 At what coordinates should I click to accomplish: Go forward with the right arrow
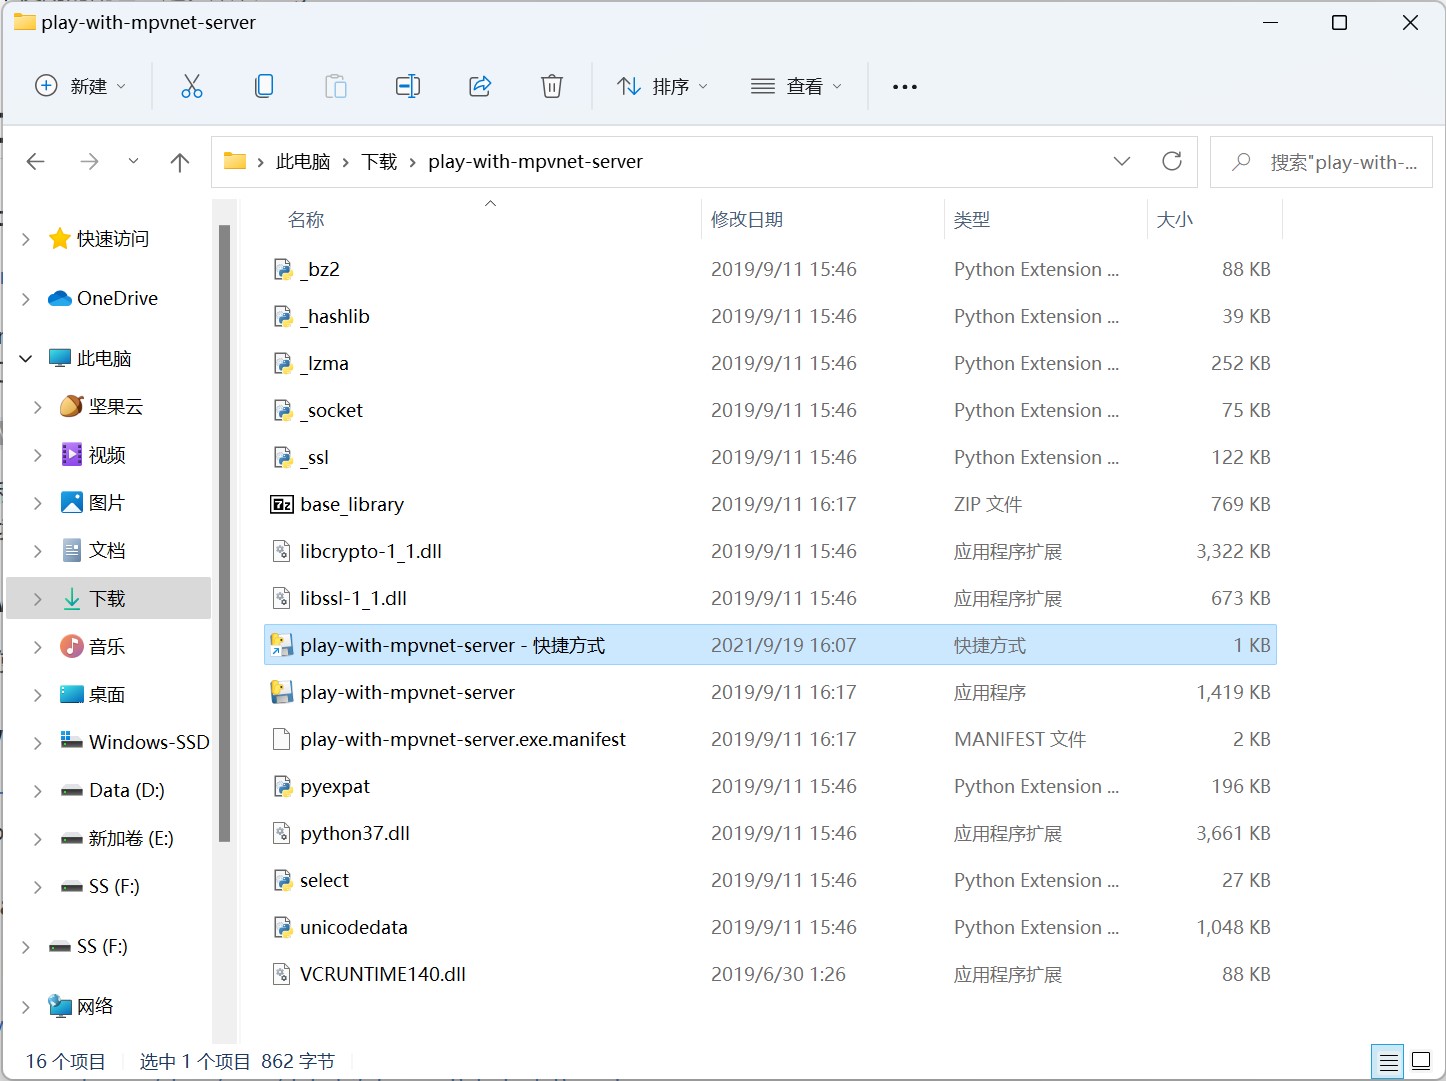click(x=89, y=162)
